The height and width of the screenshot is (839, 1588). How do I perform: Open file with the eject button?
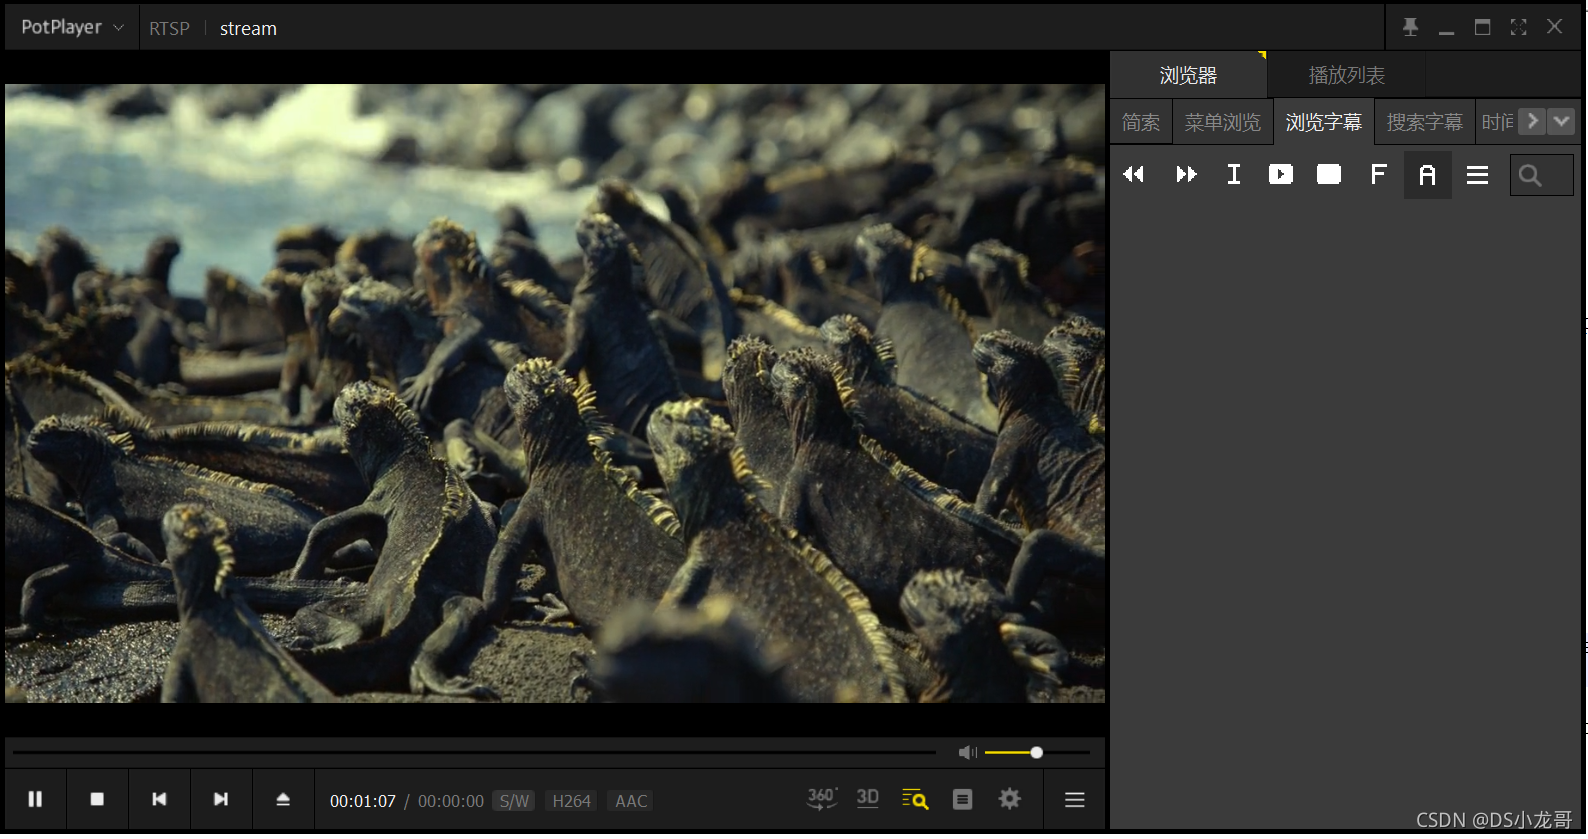click(283, 800)
